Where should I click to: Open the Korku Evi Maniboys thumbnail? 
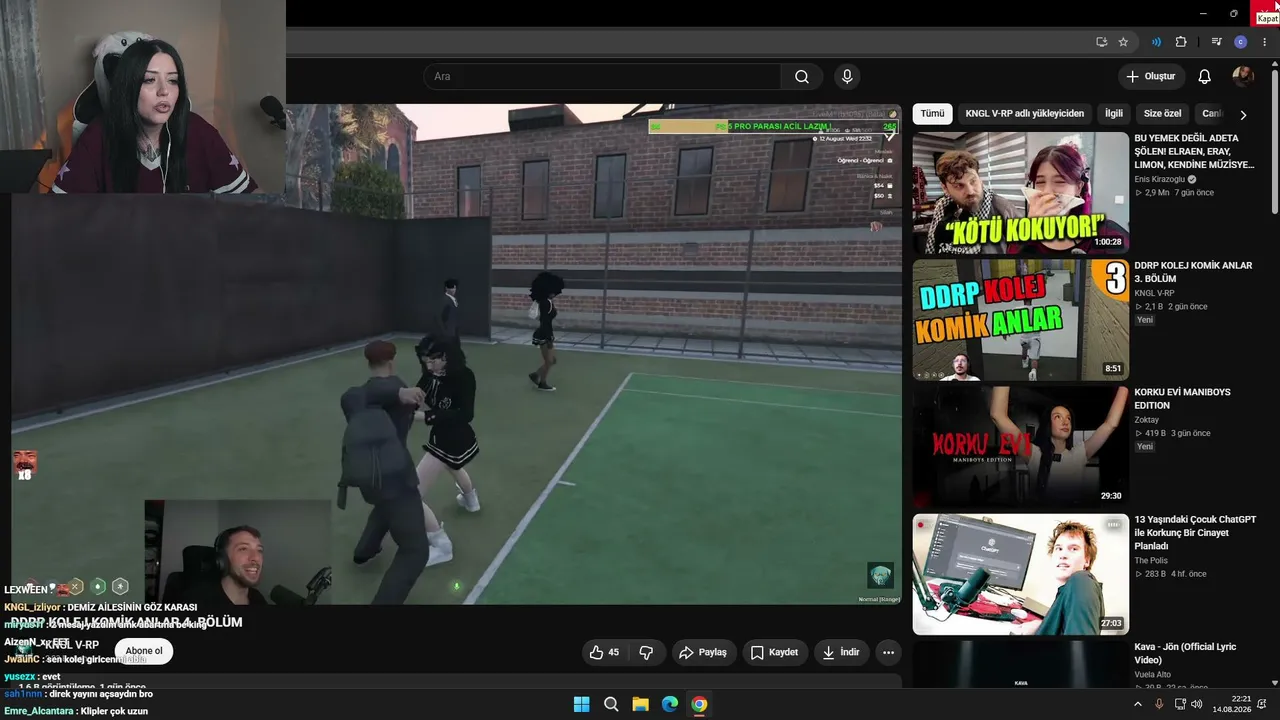click(x=1020, y=447)
